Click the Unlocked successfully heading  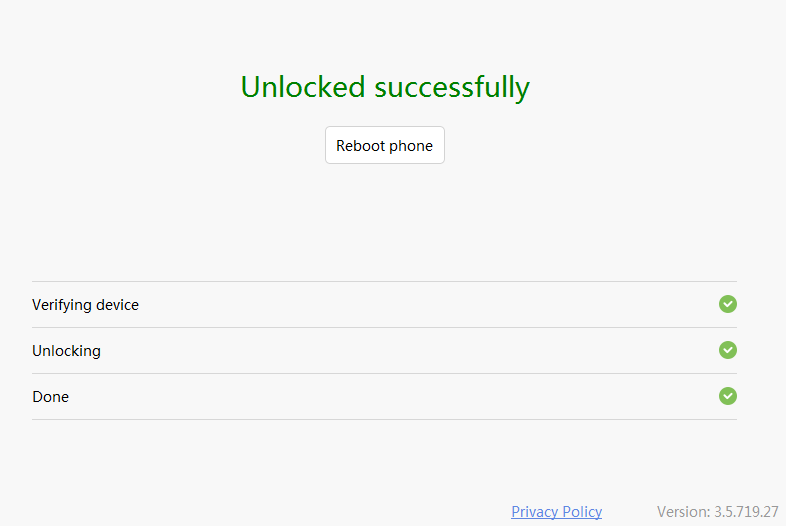click(385, 87)
